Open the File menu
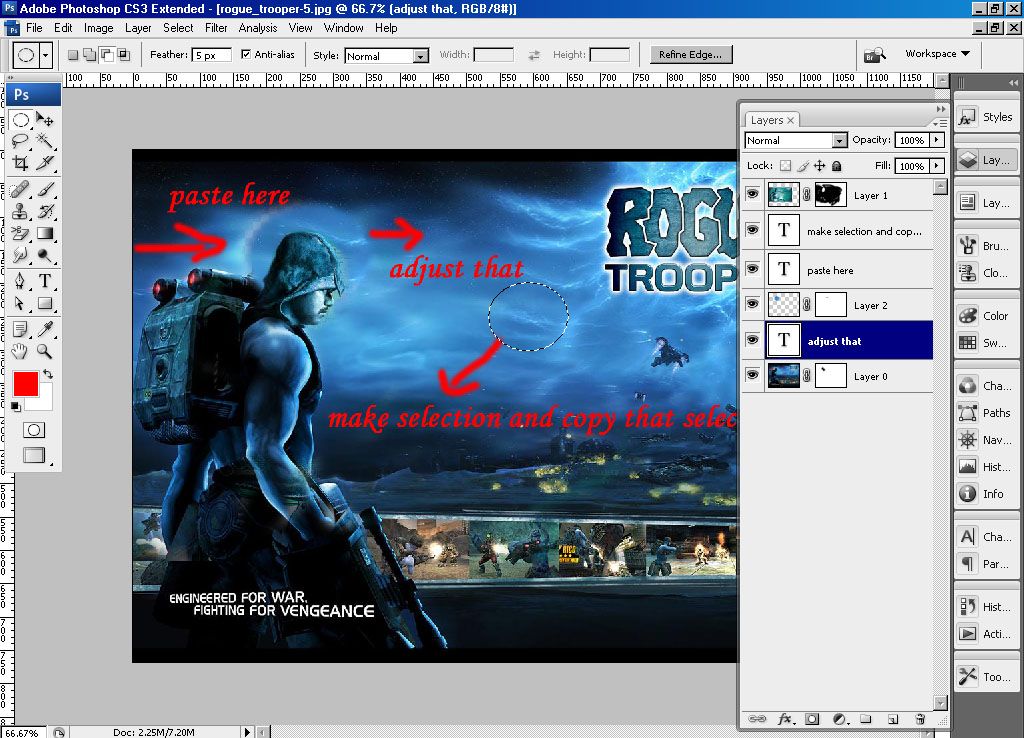The image size is (1024, 738). point(34,28)
